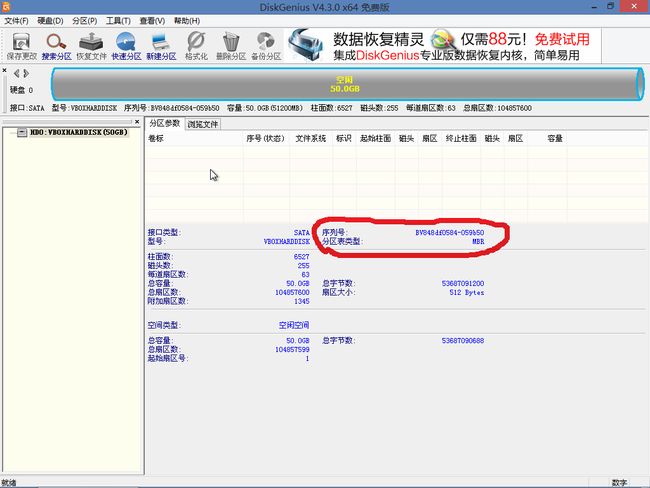Restore down the DiskGenius window
The image size is (650, 488).
click(x=610, y=6)
